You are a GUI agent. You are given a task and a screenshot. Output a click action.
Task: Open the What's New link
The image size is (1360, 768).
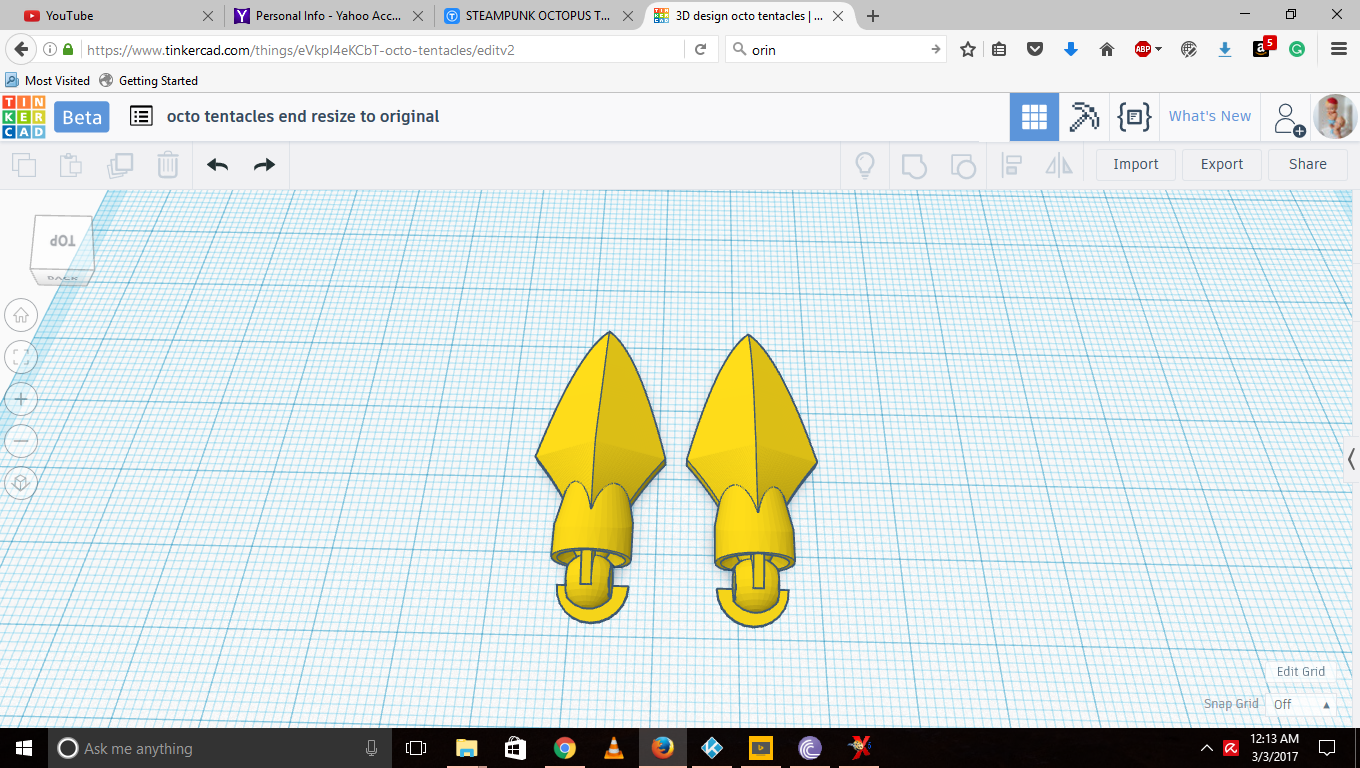[x=1210, y=116]
